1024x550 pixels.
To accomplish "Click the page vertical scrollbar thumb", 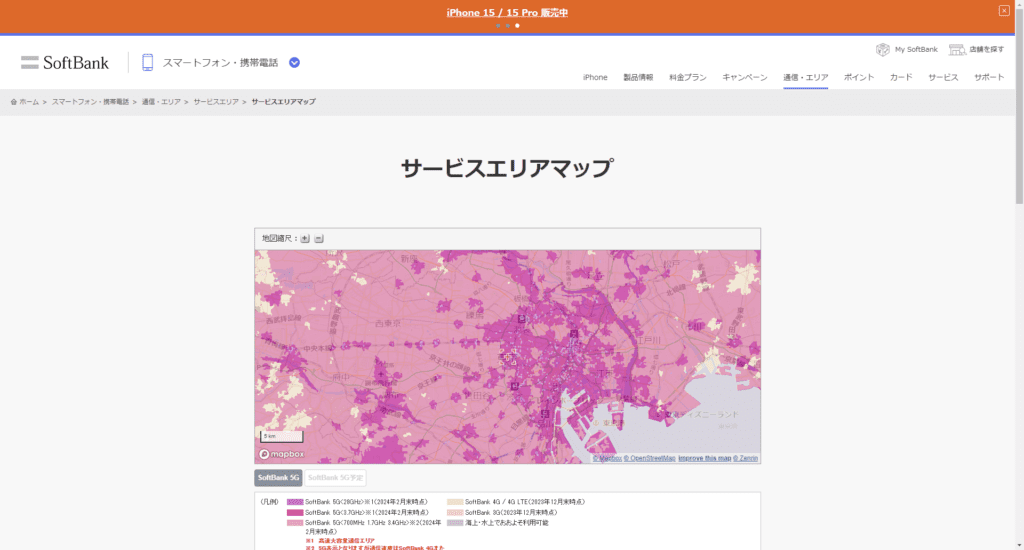I will (1019, 105).
